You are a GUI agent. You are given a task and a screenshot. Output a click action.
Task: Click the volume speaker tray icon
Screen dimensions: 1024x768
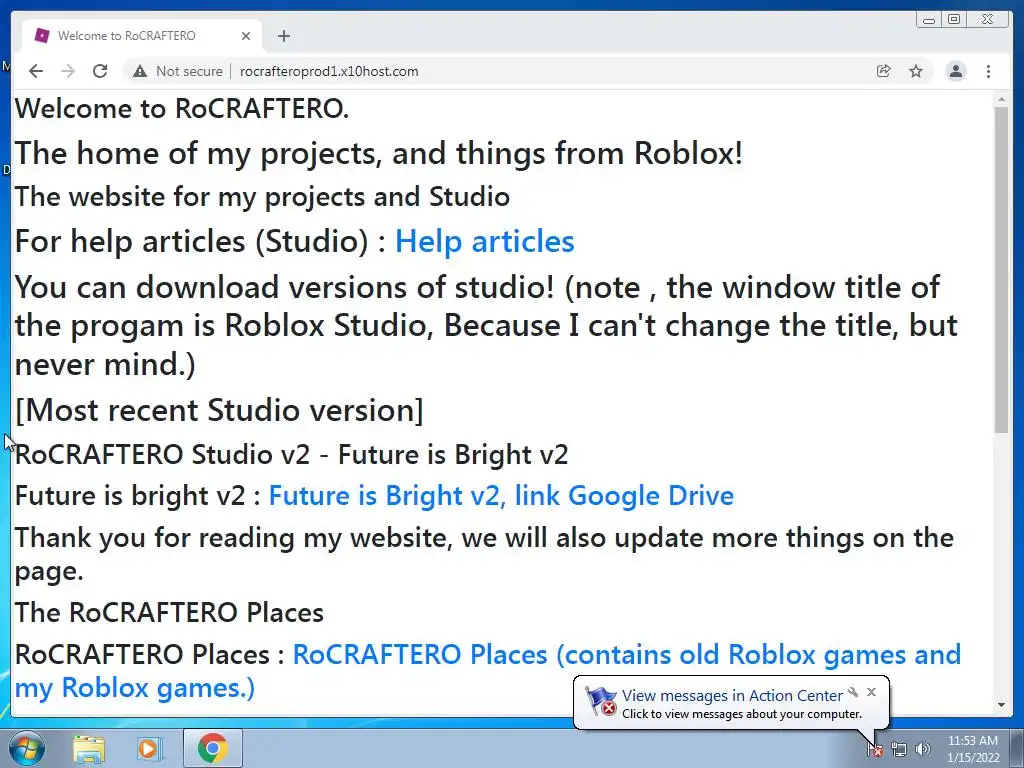tap(922, 749)
